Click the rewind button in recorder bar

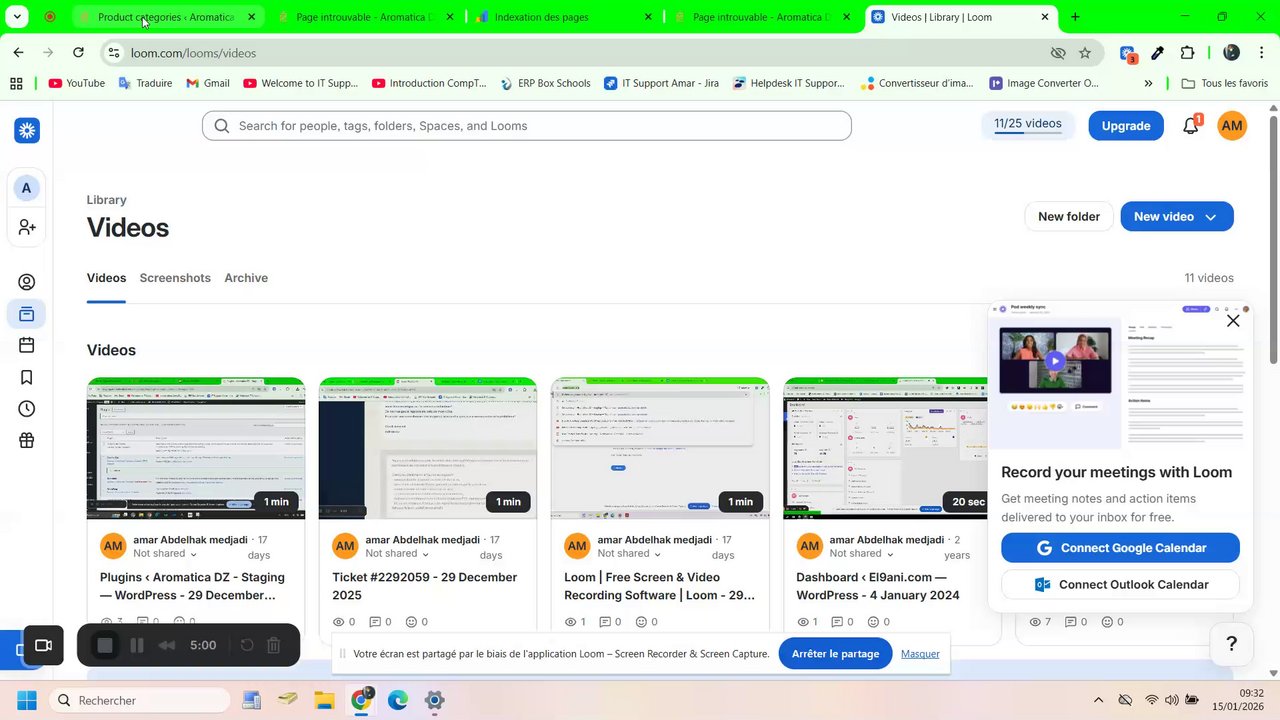click(167, 646)
